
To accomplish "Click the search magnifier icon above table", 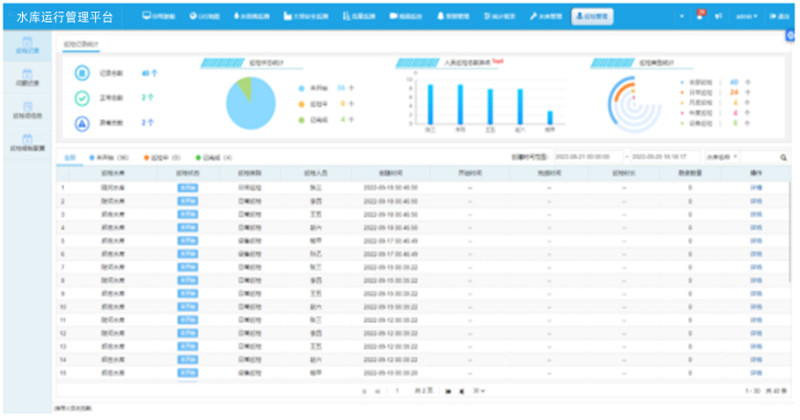I will [783, 157].
